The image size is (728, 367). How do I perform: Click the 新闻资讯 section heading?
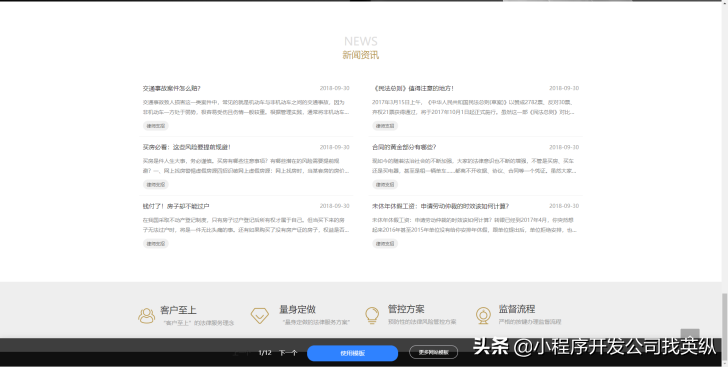[x=361, y=55]
